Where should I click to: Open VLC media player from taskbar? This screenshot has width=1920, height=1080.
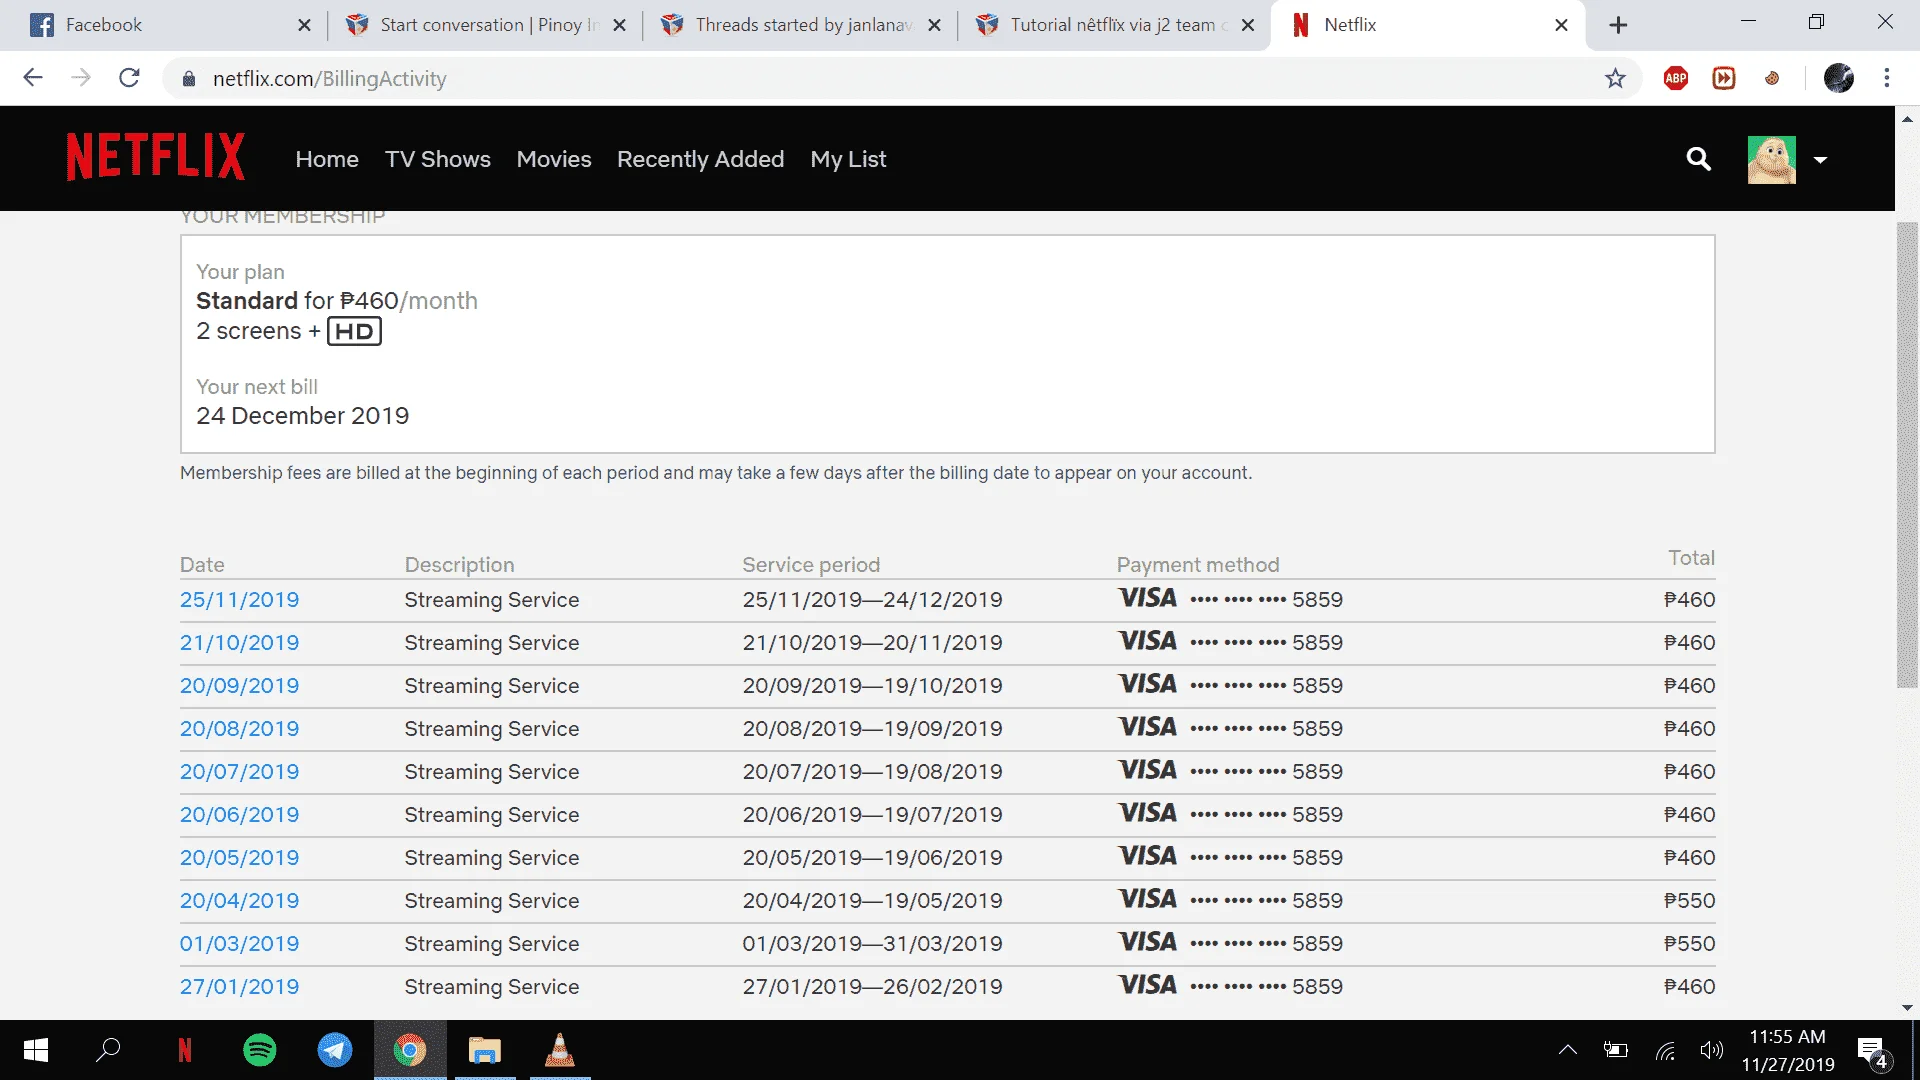(560, 1050)
